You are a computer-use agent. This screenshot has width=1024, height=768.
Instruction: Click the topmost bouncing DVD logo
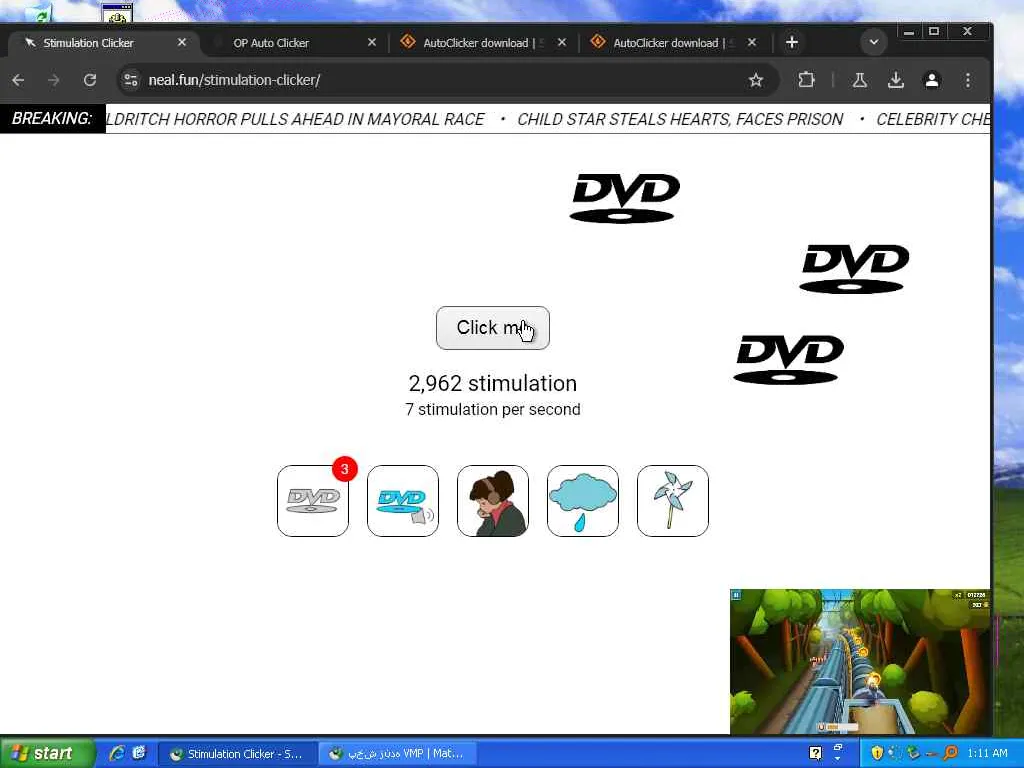pos(625,199)
